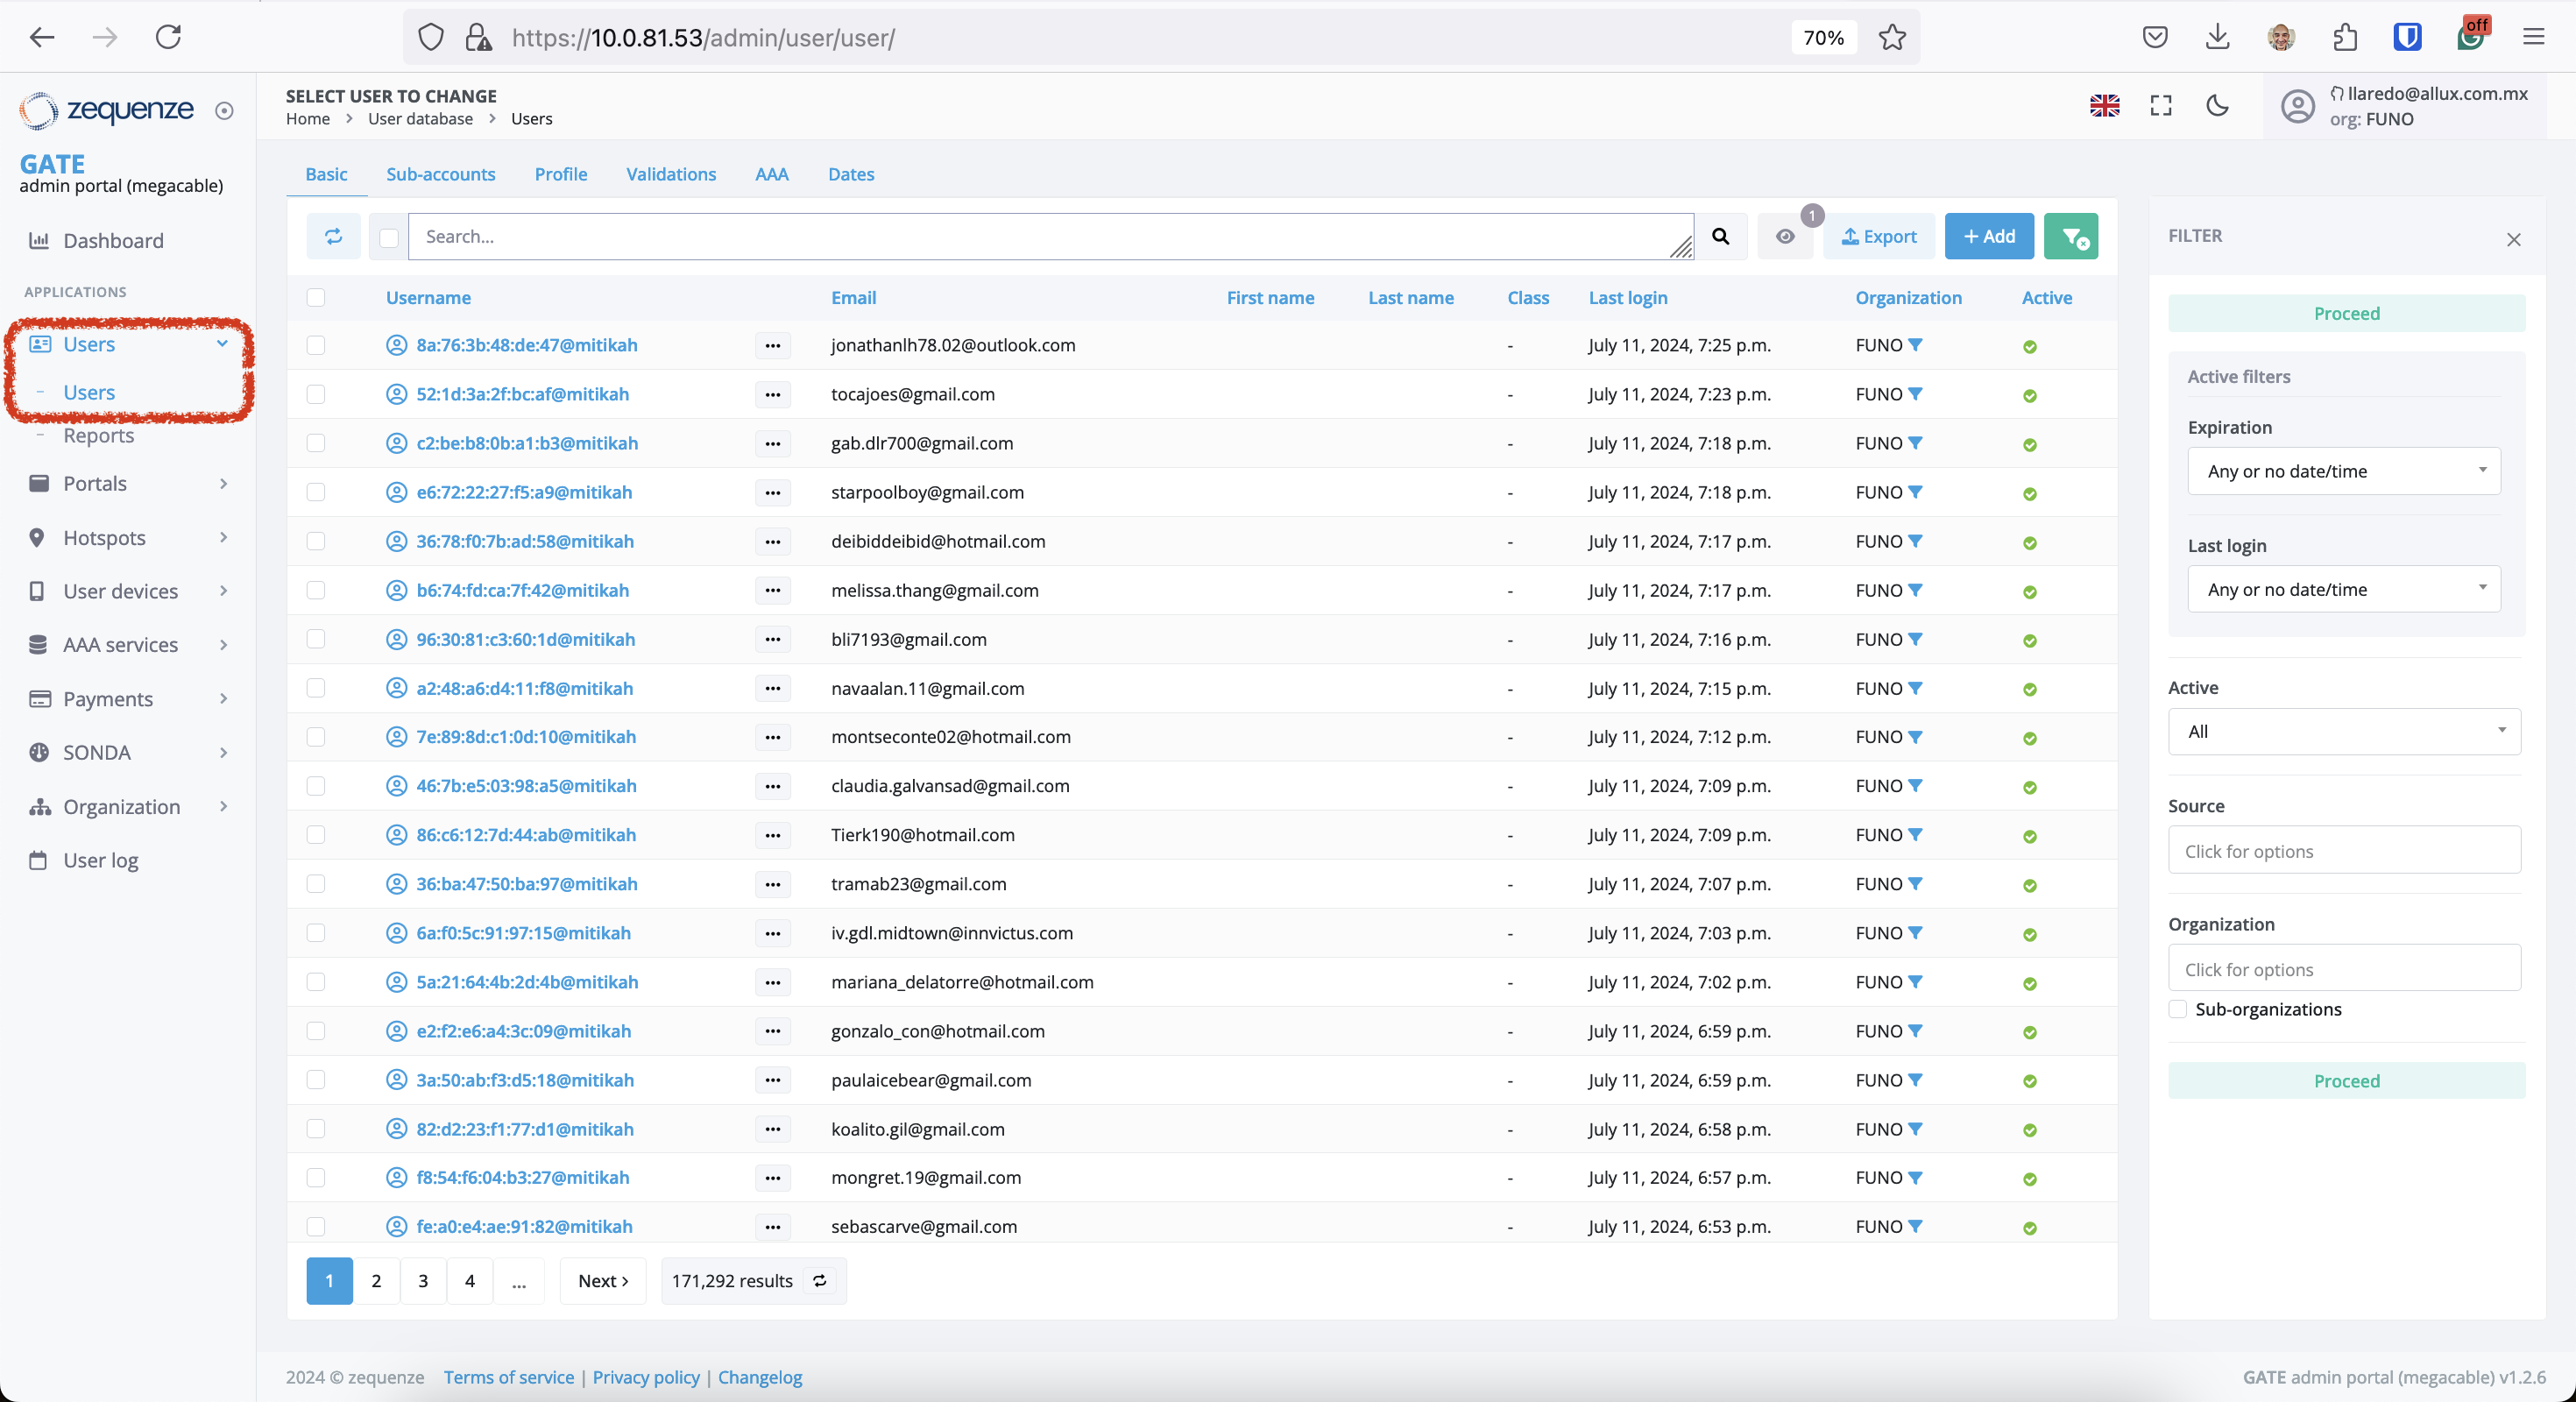Check the Sub-organizations checkbox
Screen dimensions: 2576x1402
2178,1009
